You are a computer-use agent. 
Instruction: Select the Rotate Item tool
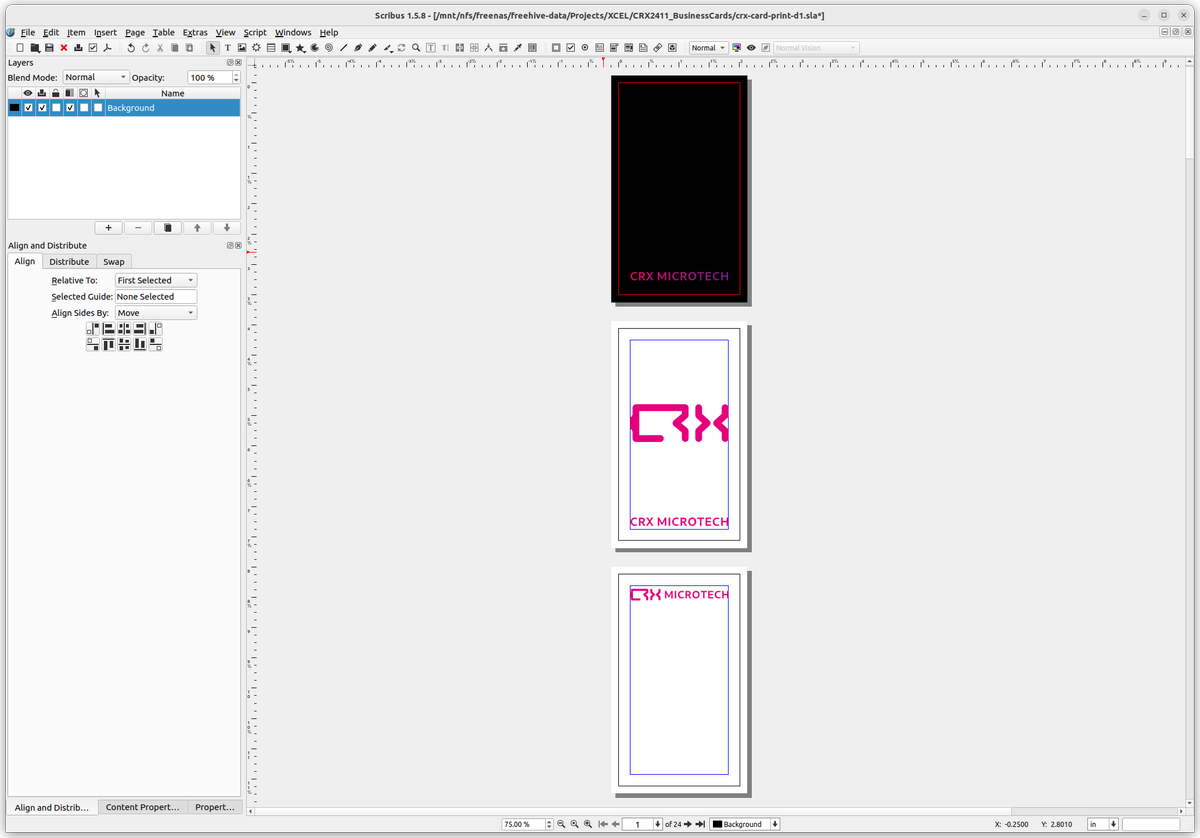click(x=401, y=48)
